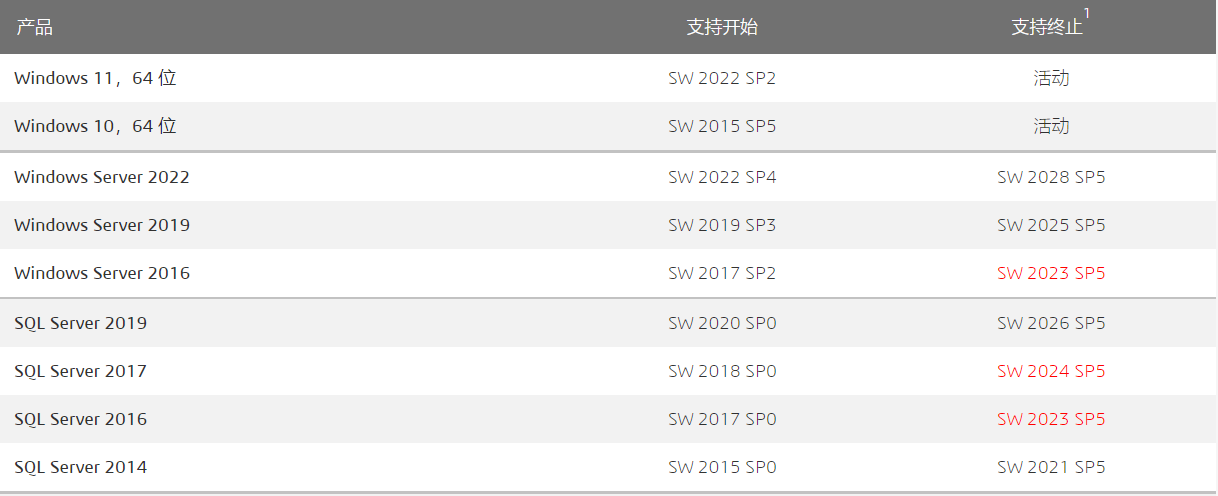Click the SQL Server 2014 product cell
Image resolution: width=1218 pixels, height=496 pixels.
click(81, 467)
